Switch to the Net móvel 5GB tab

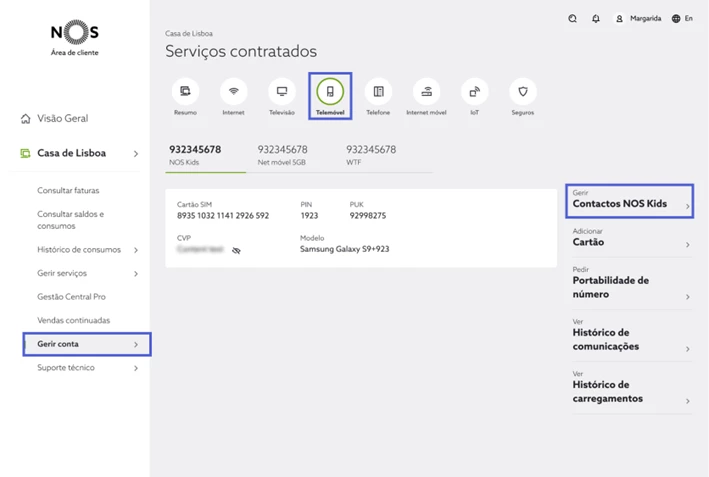pyautogui.click(x=282, y=155)
